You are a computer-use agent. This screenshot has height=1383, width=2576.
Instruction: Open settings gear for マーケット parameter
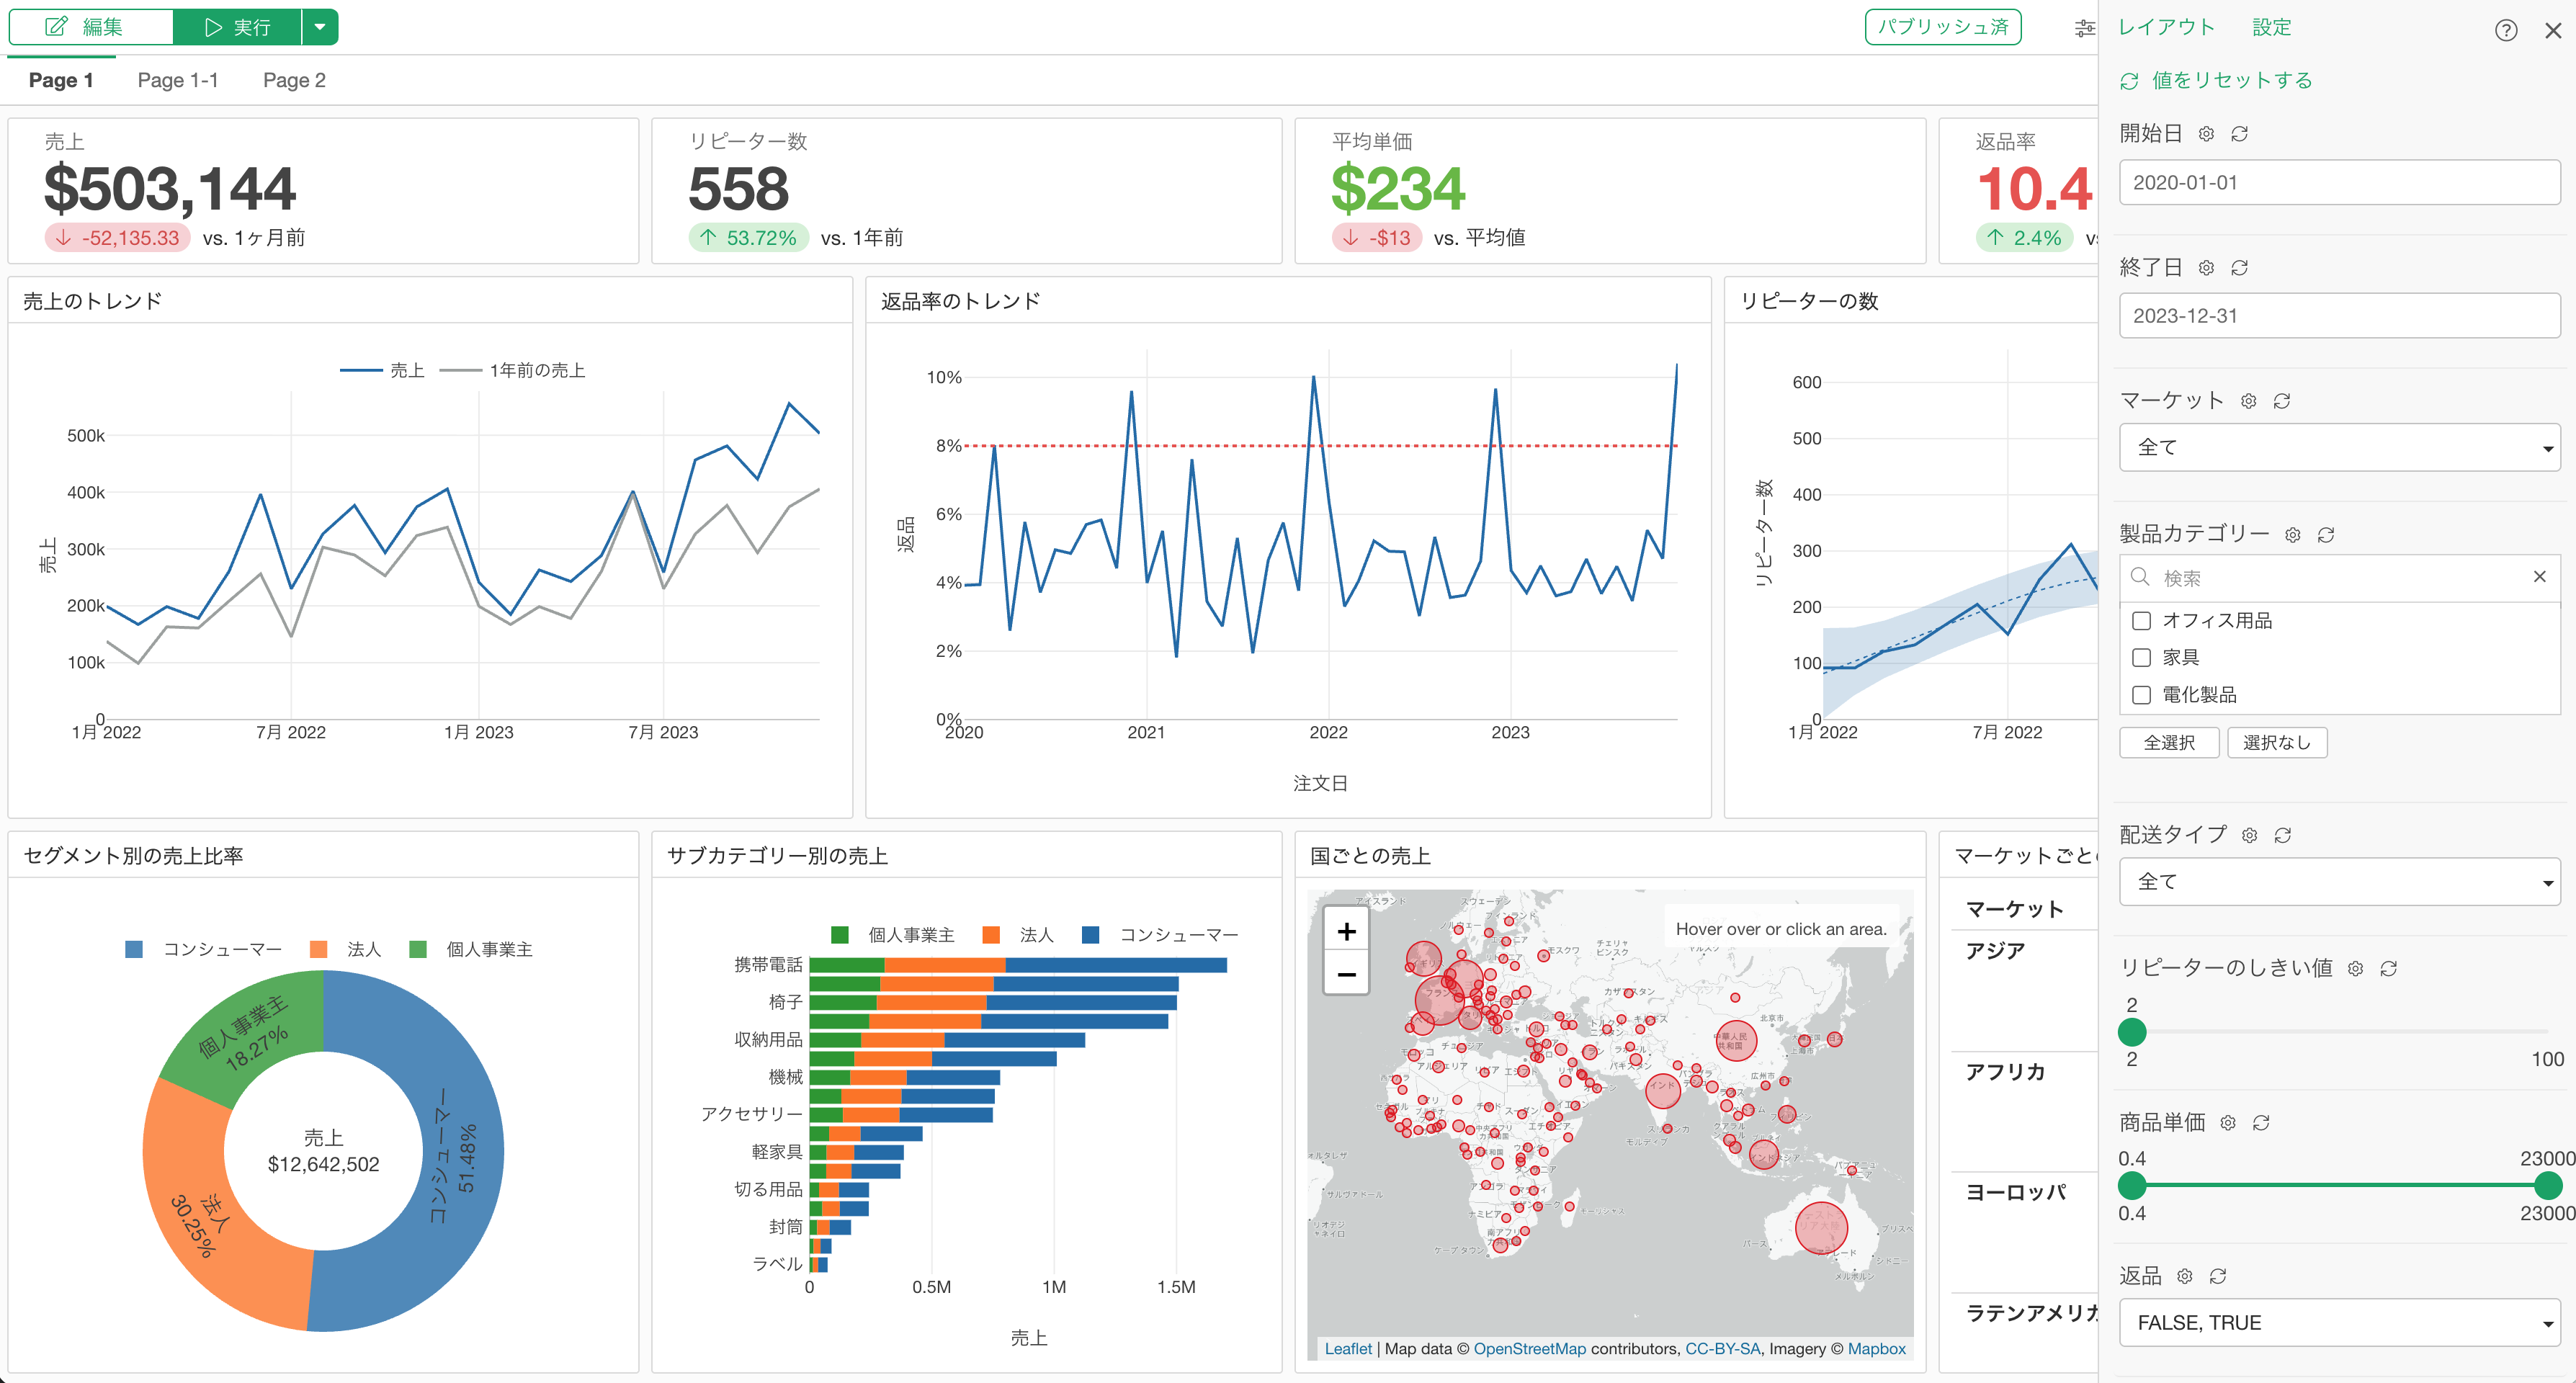coord(2248,401)
